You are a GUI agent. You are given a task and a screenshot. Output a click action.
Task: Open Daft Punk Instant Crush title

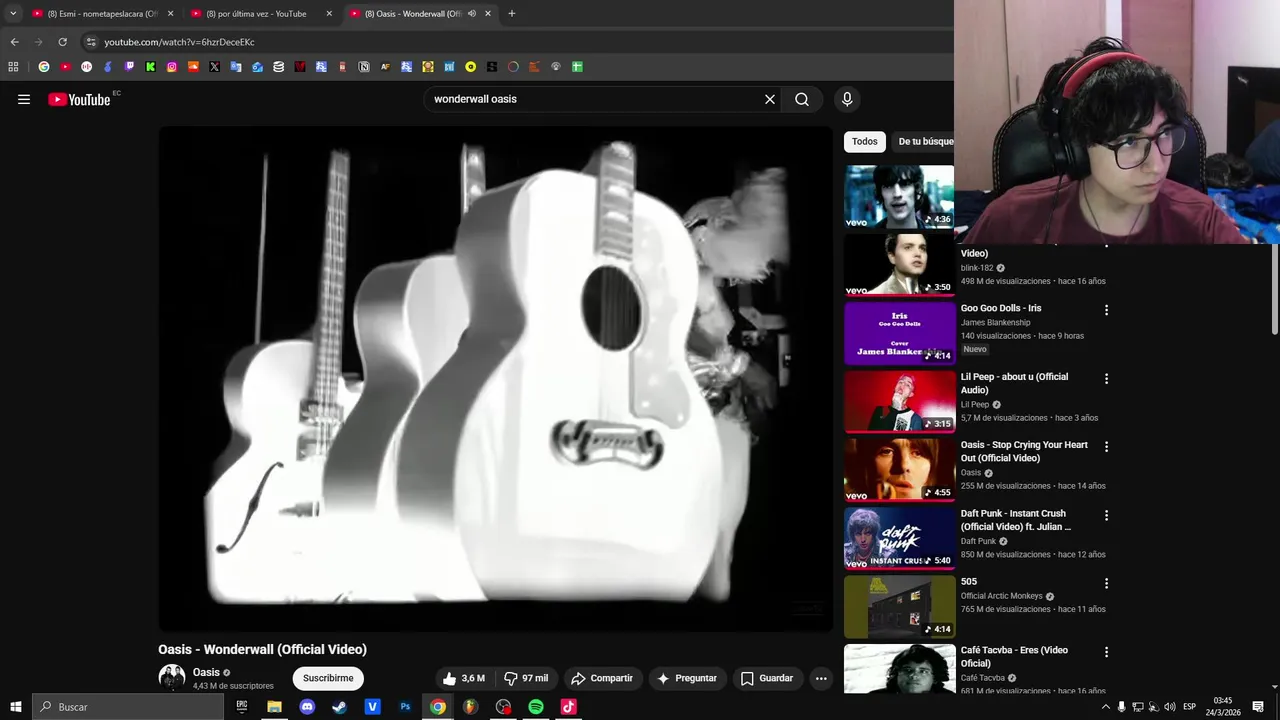1015,520
